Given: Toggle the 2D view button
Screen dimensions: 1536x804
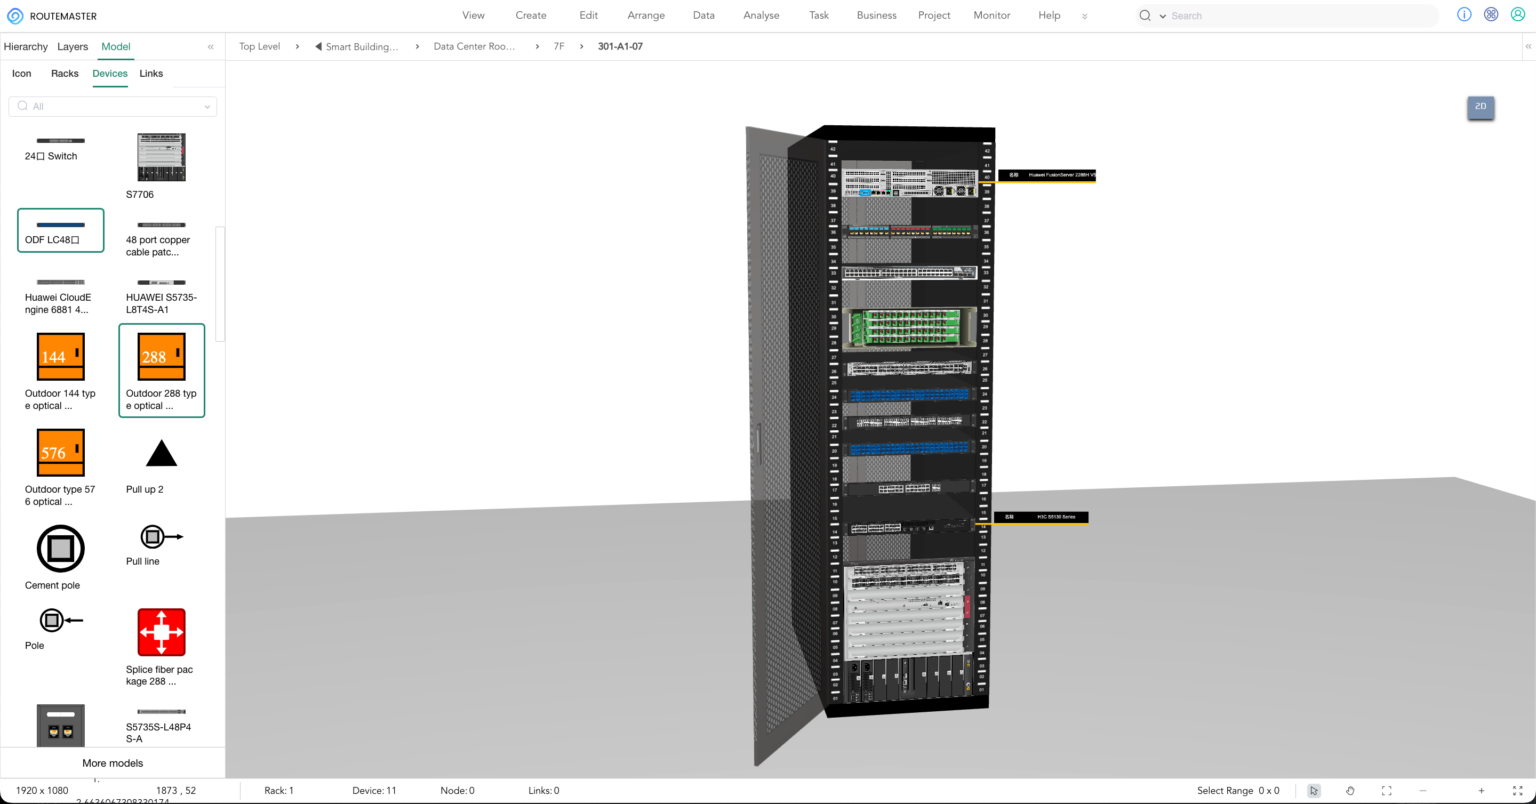Looking at the screenshot, I should coord(1480,107).
